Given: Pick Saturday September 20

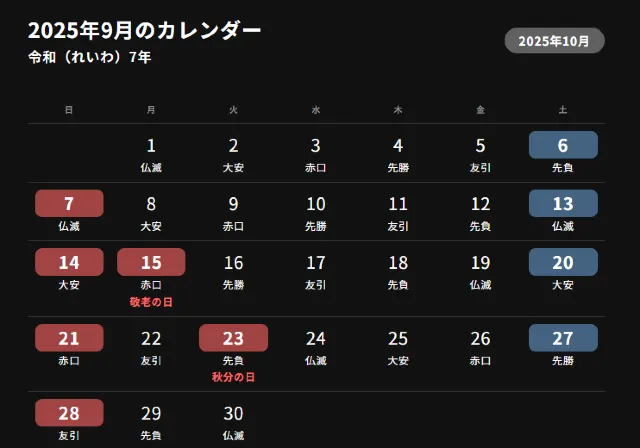Looking at the screenshot, I should (x=563, y=262).
